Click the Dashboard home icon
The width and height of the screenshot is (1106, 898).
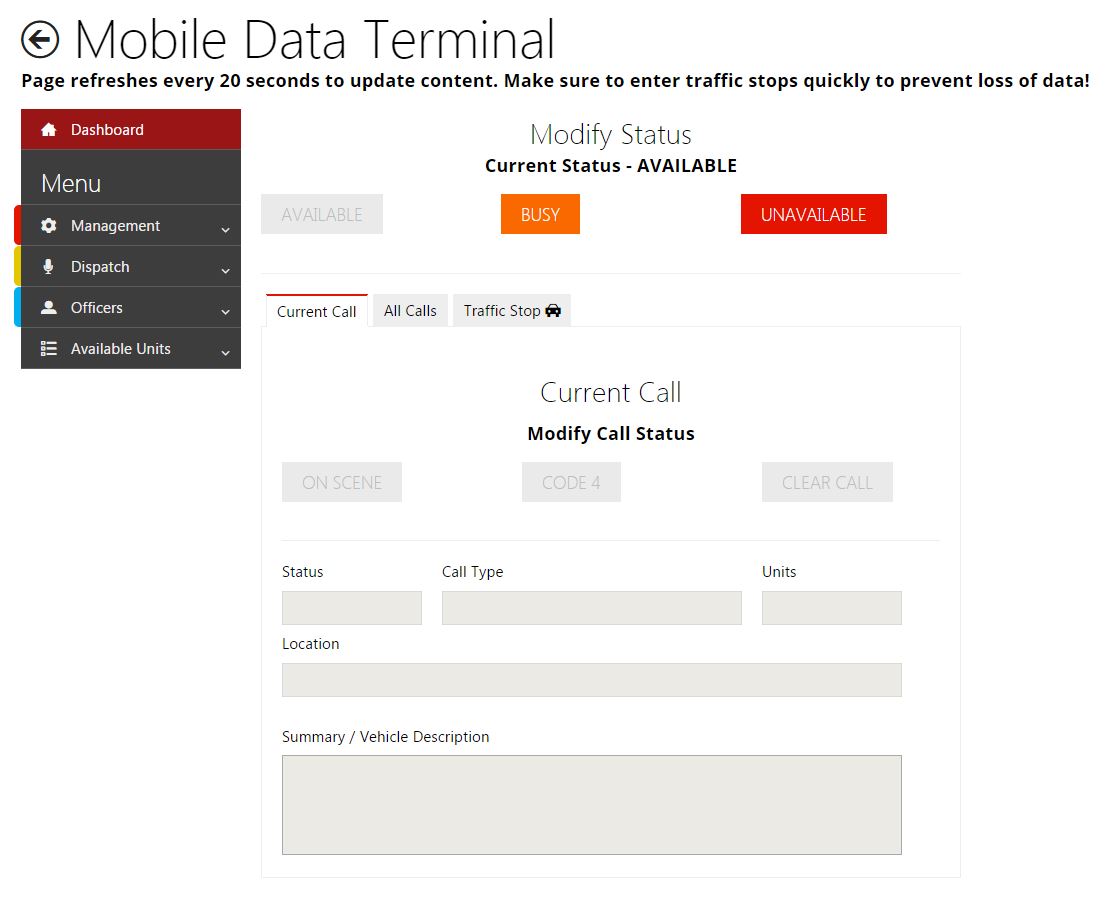point(48,130)
